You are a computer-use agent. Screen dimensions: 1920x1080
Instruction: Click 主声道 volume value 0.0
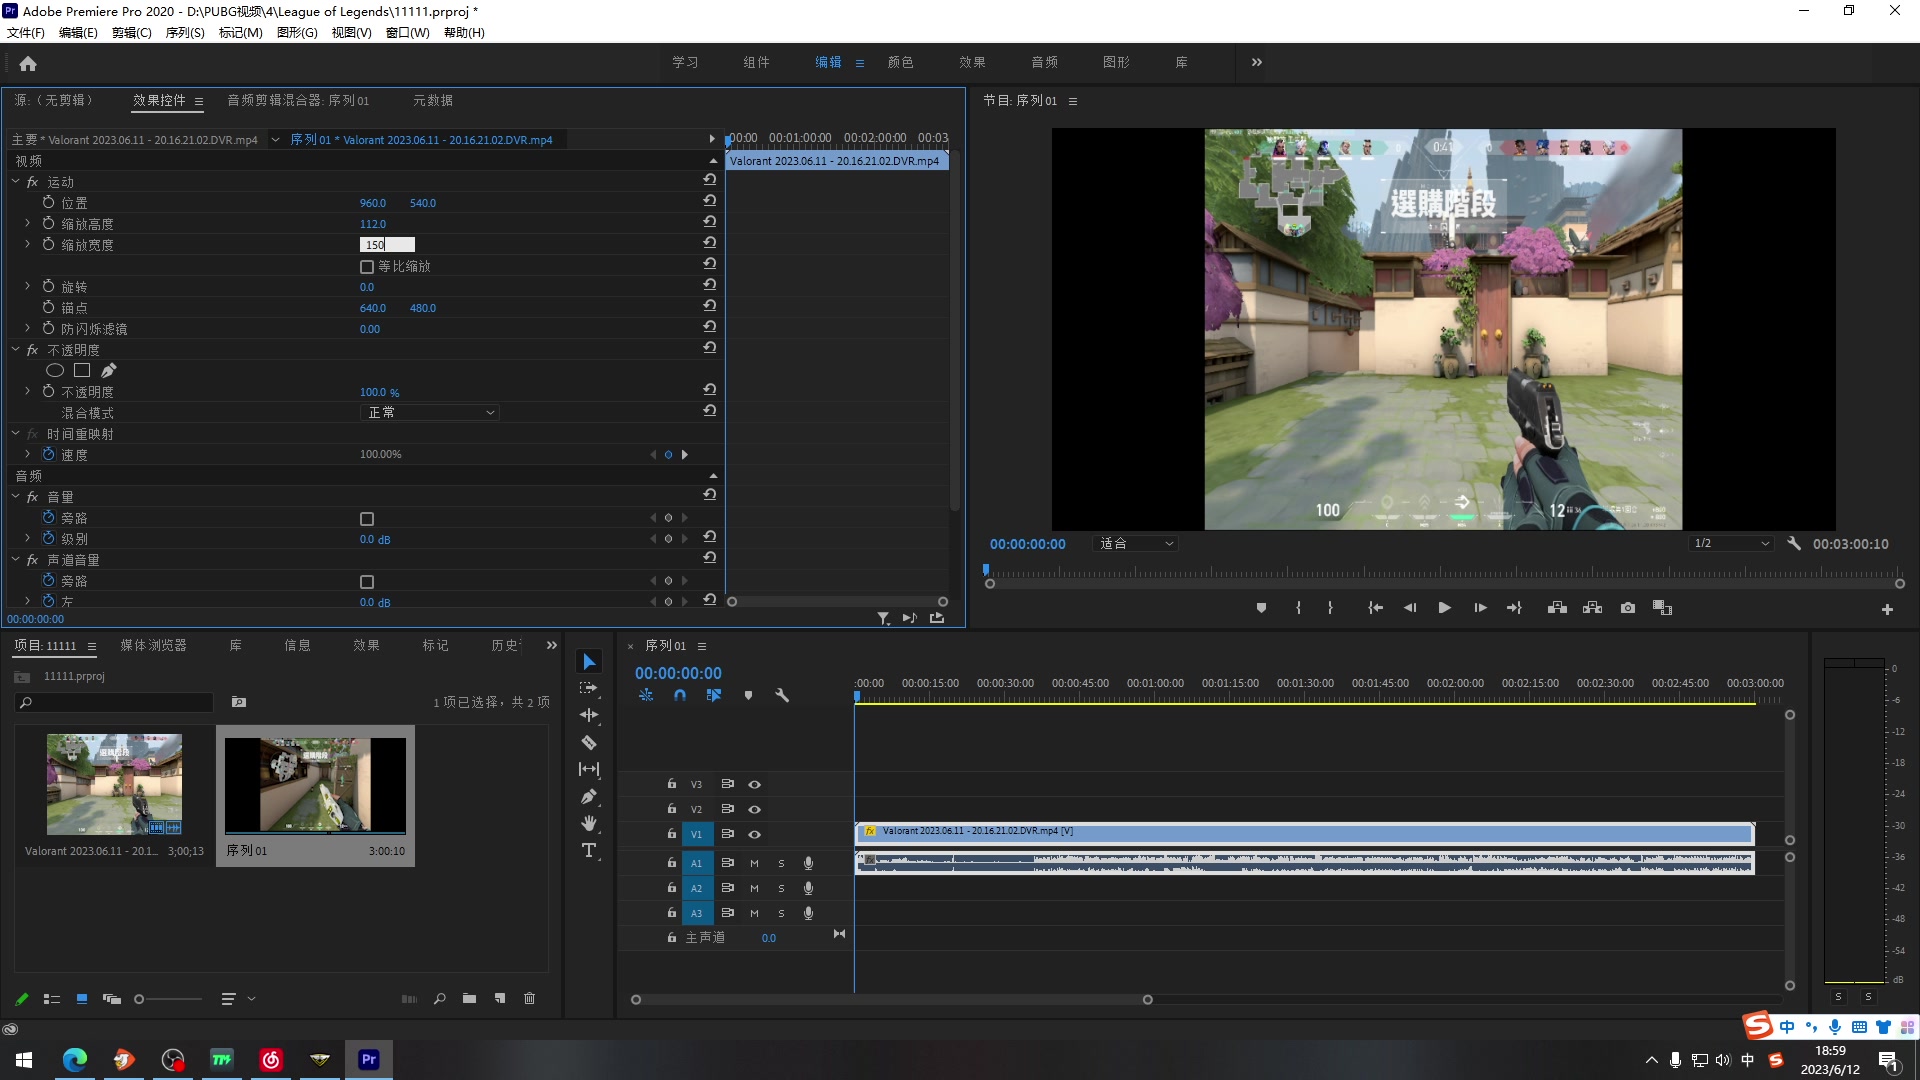click(768, 938)
